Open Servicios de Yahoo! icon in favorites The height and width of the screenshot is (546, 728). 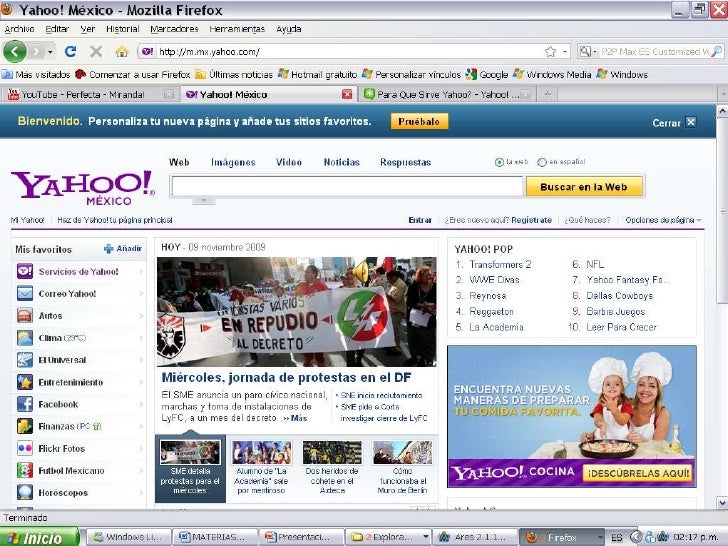25,271
